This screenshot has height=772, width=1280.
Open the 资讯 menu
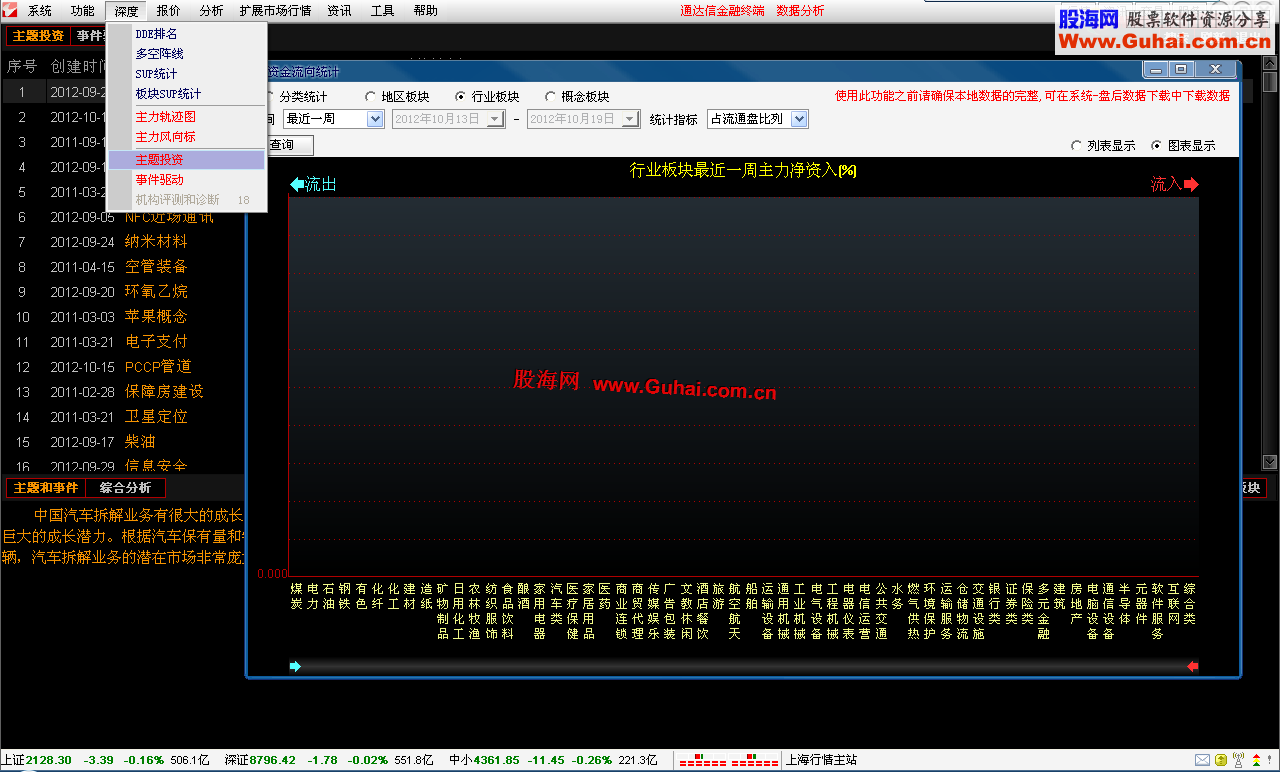pos(339,11)
